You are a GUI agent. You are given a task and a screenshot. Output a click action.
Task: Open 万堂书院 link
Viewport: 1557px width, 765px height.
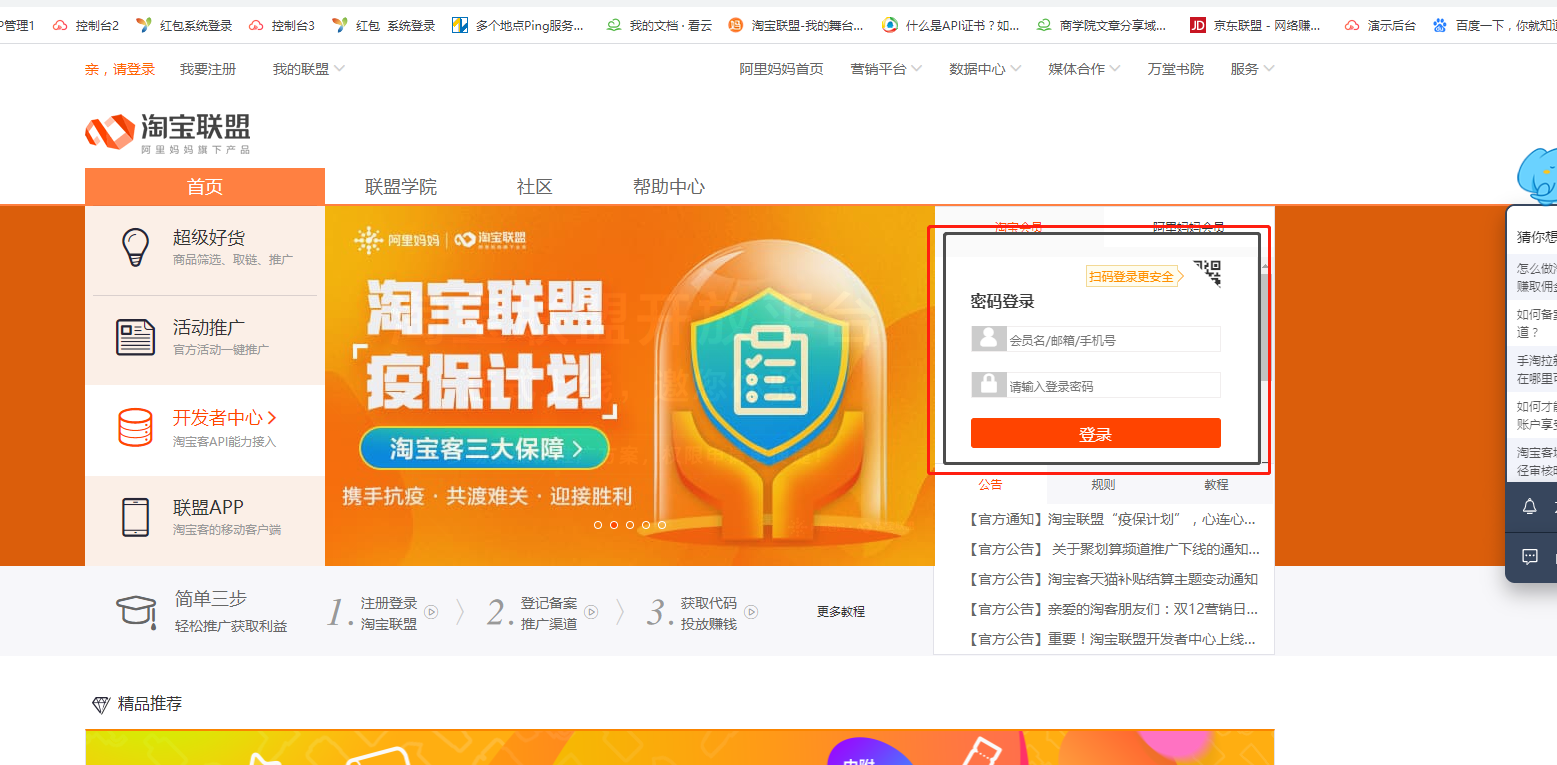tap(1176, 69)
